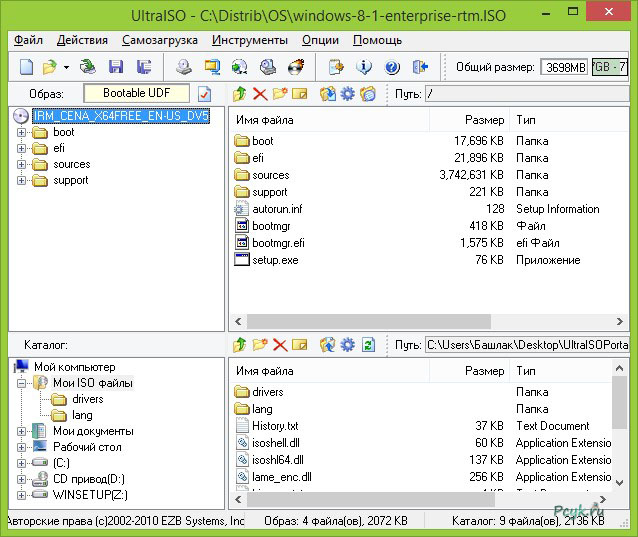
Task: Click the blue question mark Help icon
Action: click(392, 68)
